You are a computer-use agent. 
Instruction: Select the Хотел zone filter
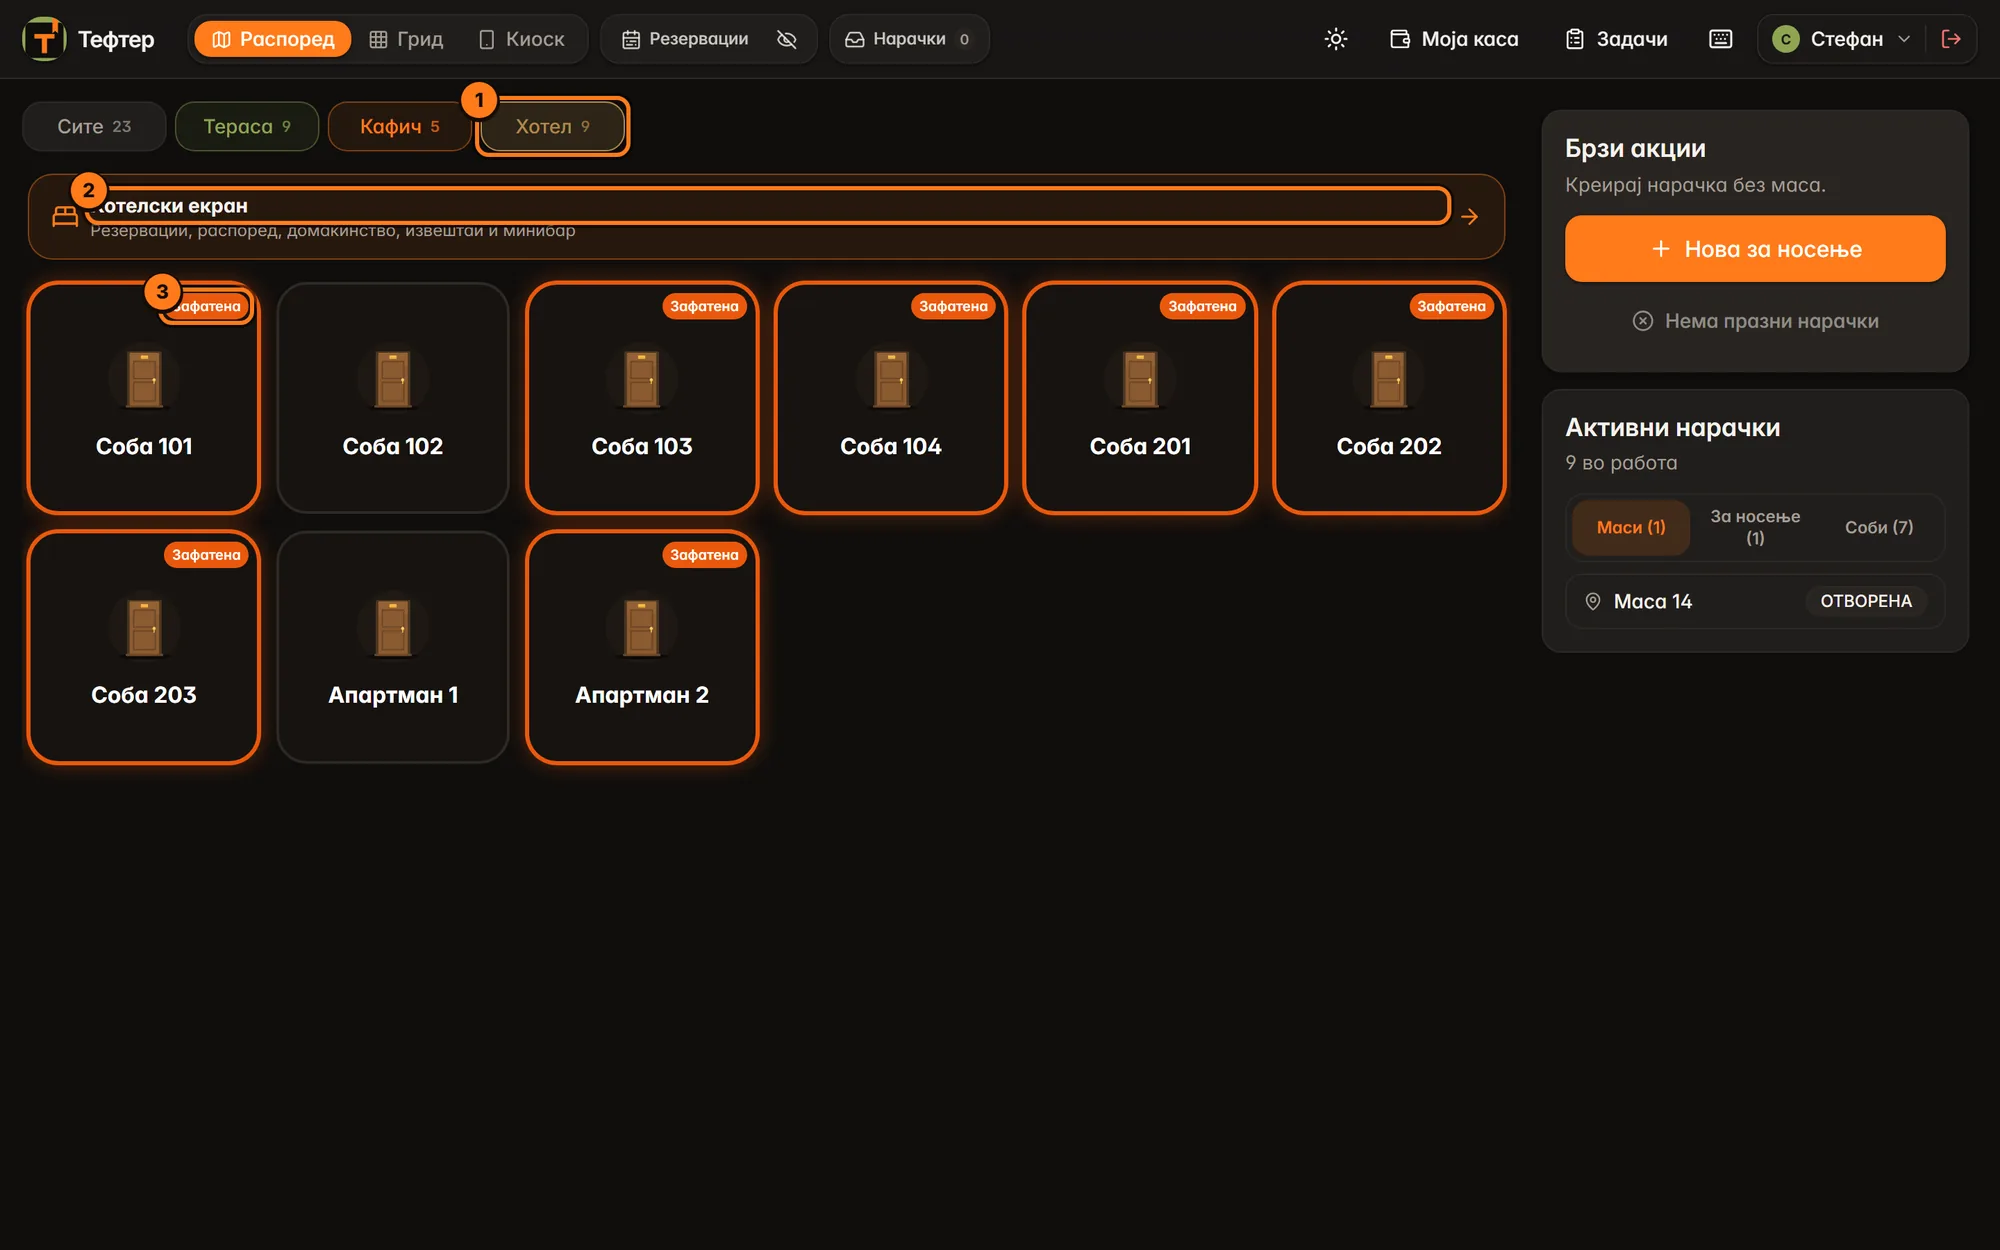[553, 126]
